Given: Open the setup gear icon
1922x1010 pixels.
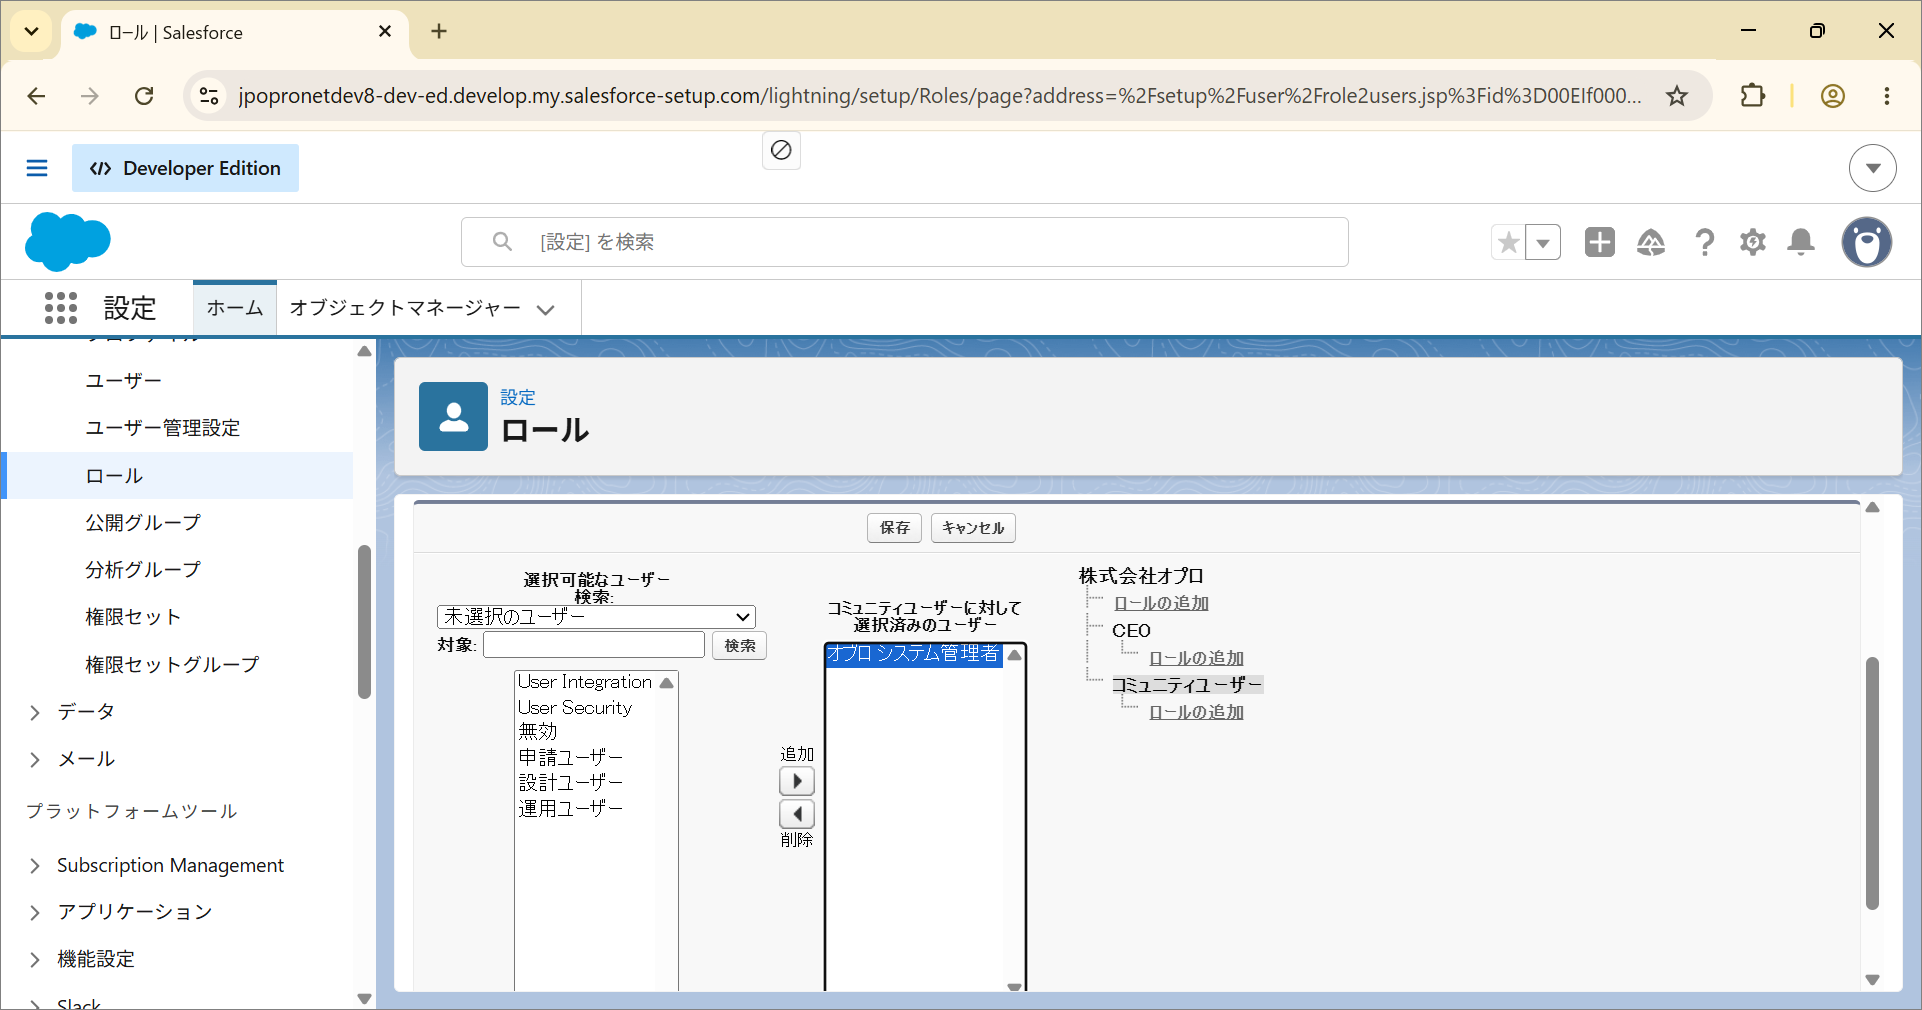Looking at the screenshot, I should (1753, 242).
